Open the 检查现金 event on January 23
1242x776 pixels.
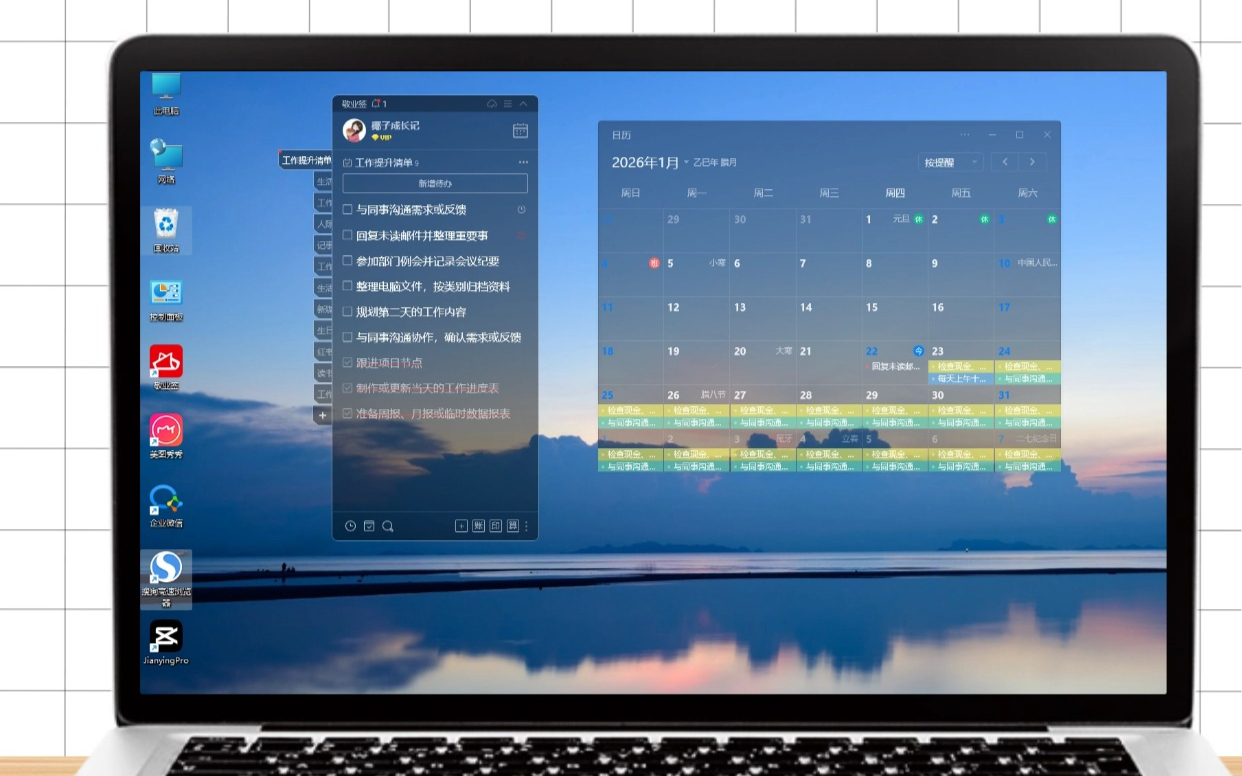pos(961,367)
